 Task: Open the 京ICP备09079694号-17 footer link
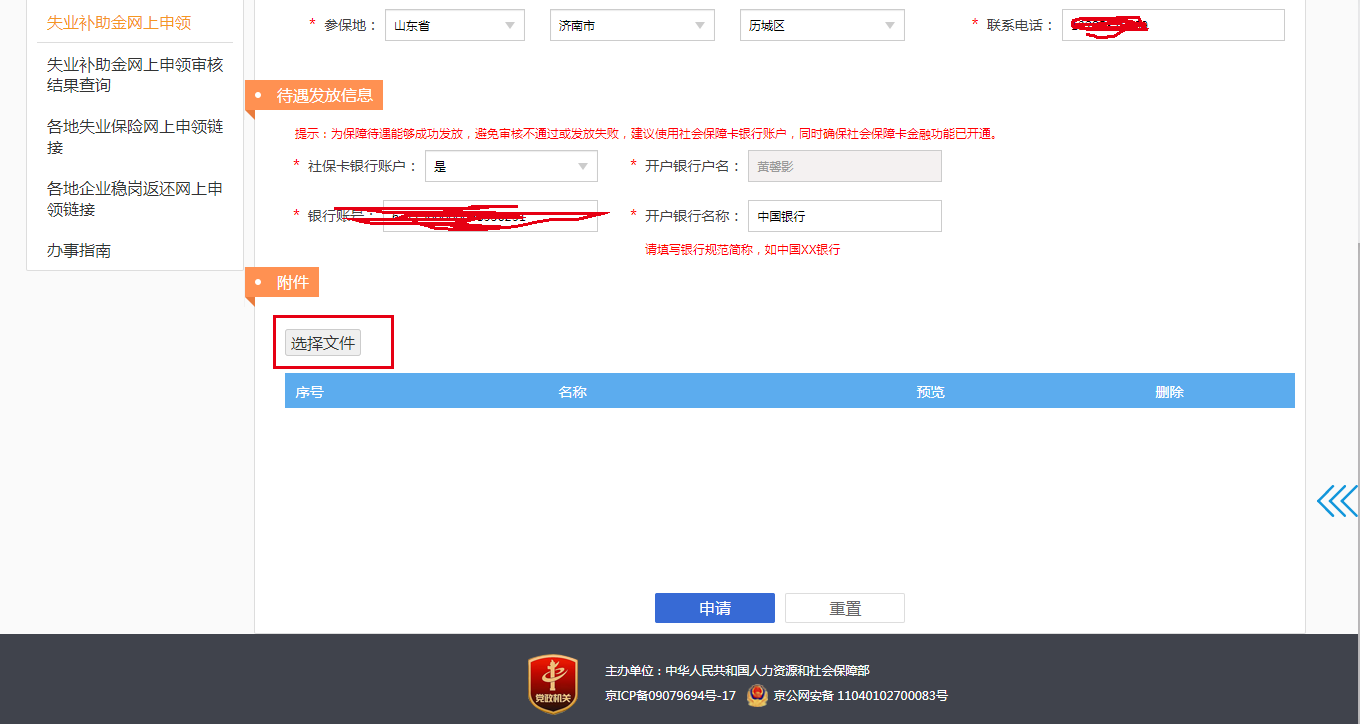tap(670, 695)
